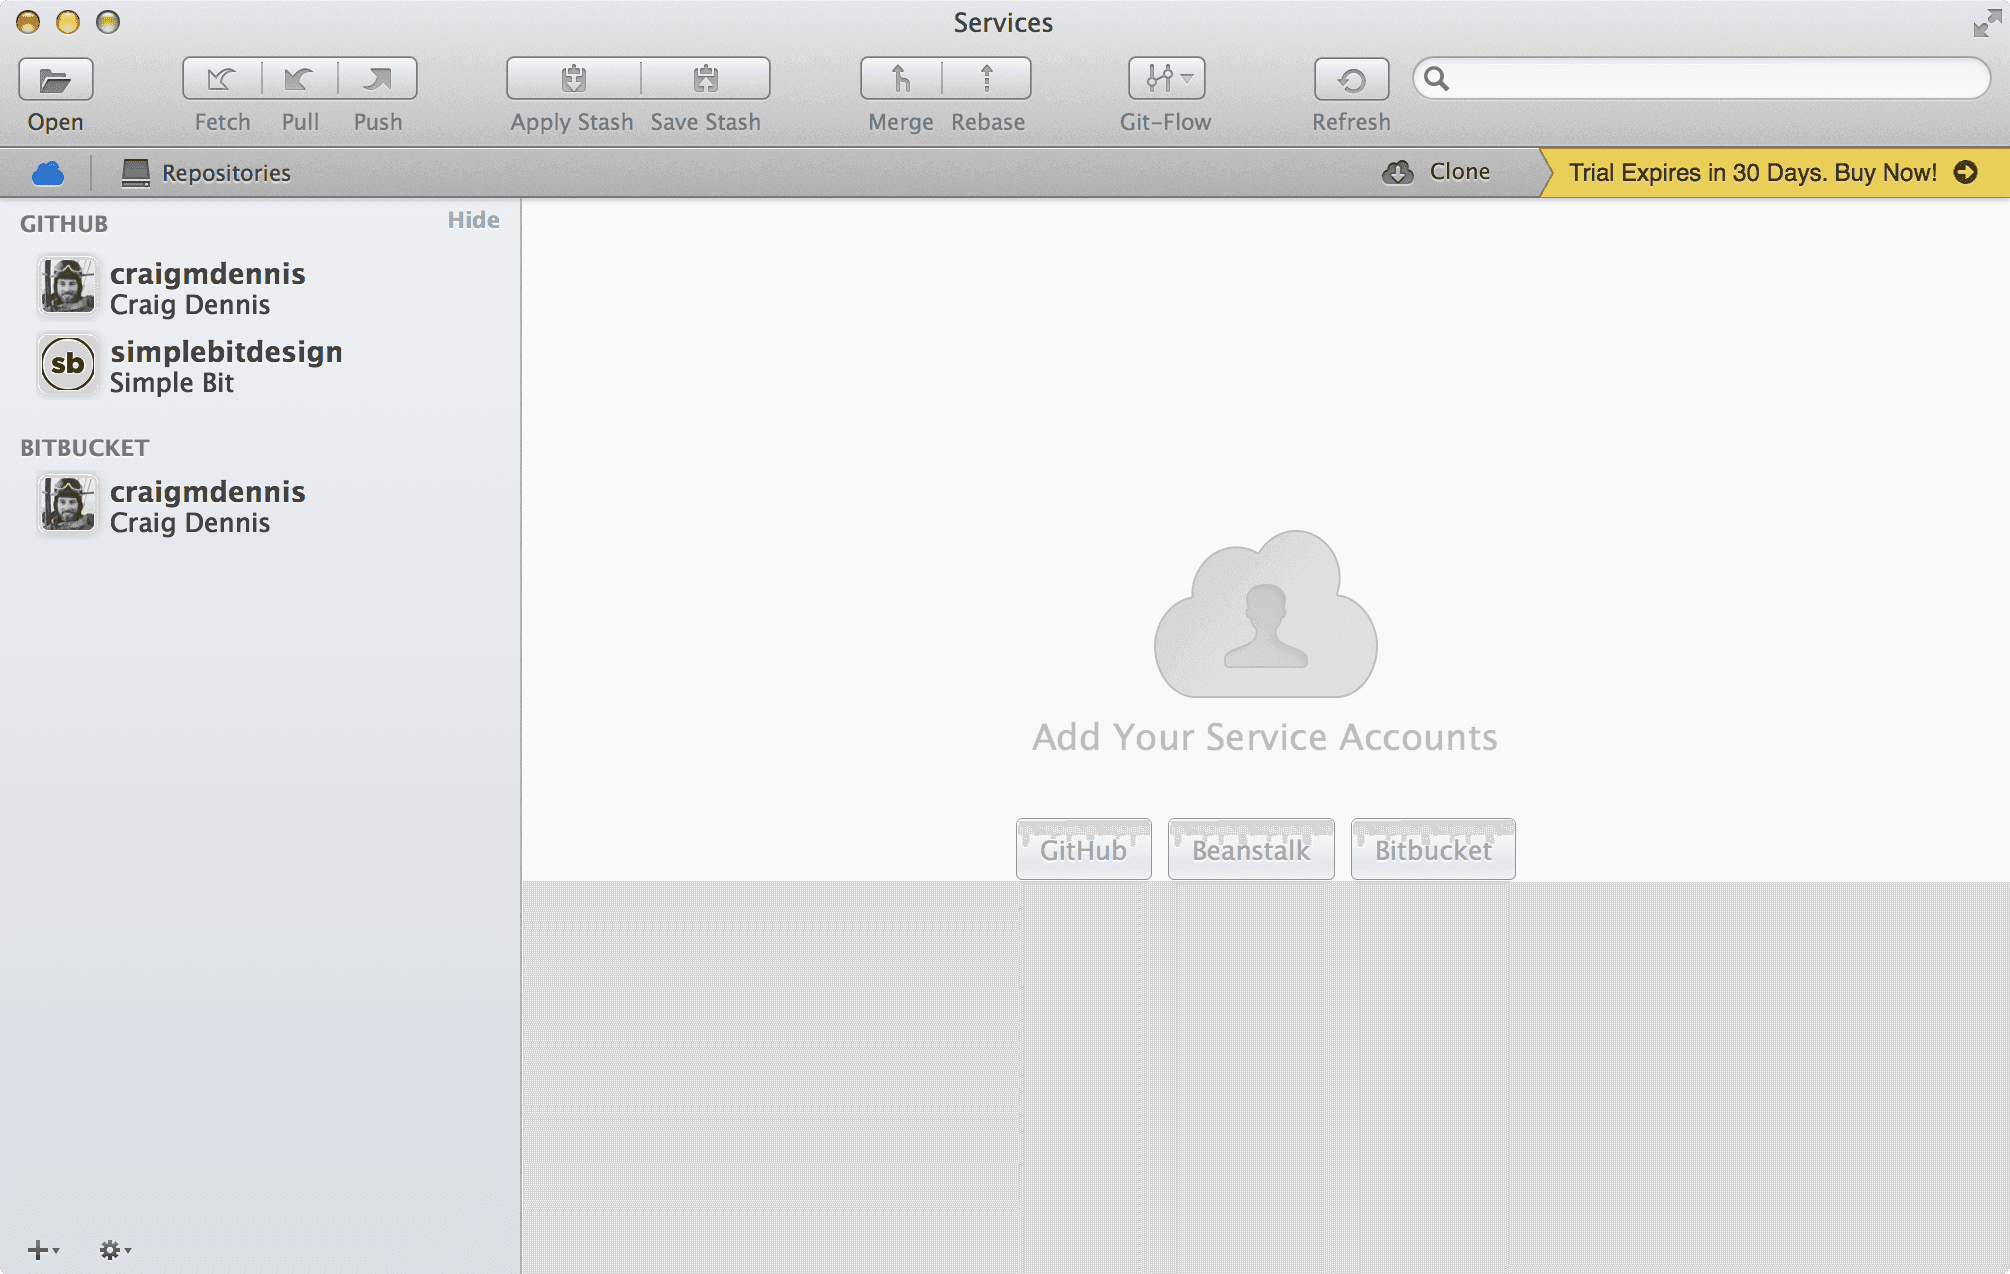2010x1274 pixels.
Task: Select the Merge toolbar icon
Action: (x=901, y=79)
